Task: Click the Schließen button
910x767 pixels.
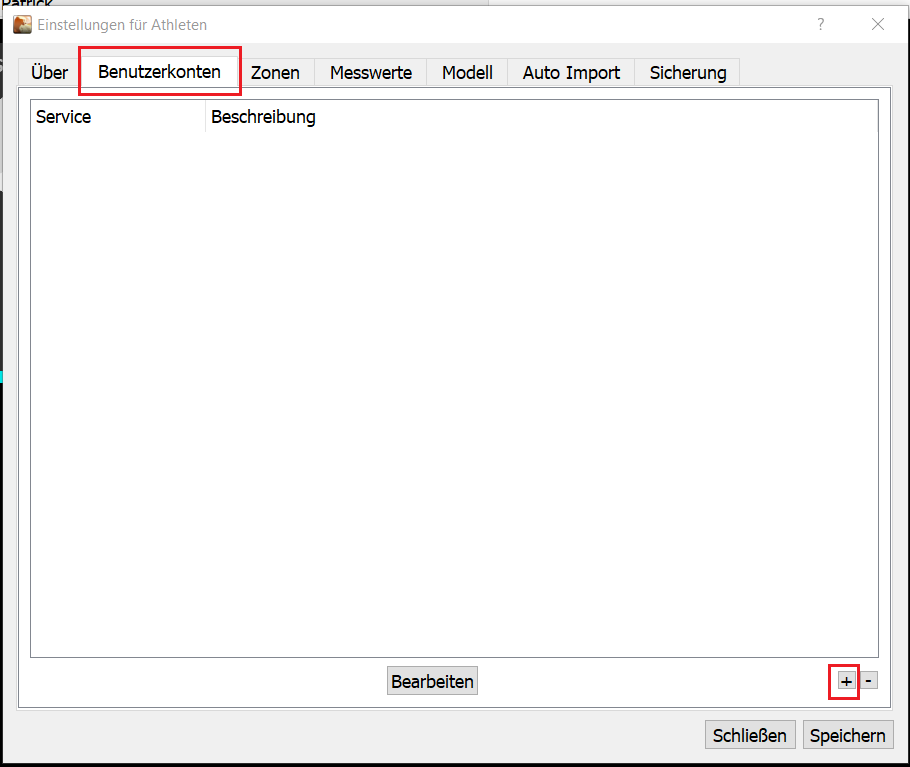Action: [x=750, y=735]
